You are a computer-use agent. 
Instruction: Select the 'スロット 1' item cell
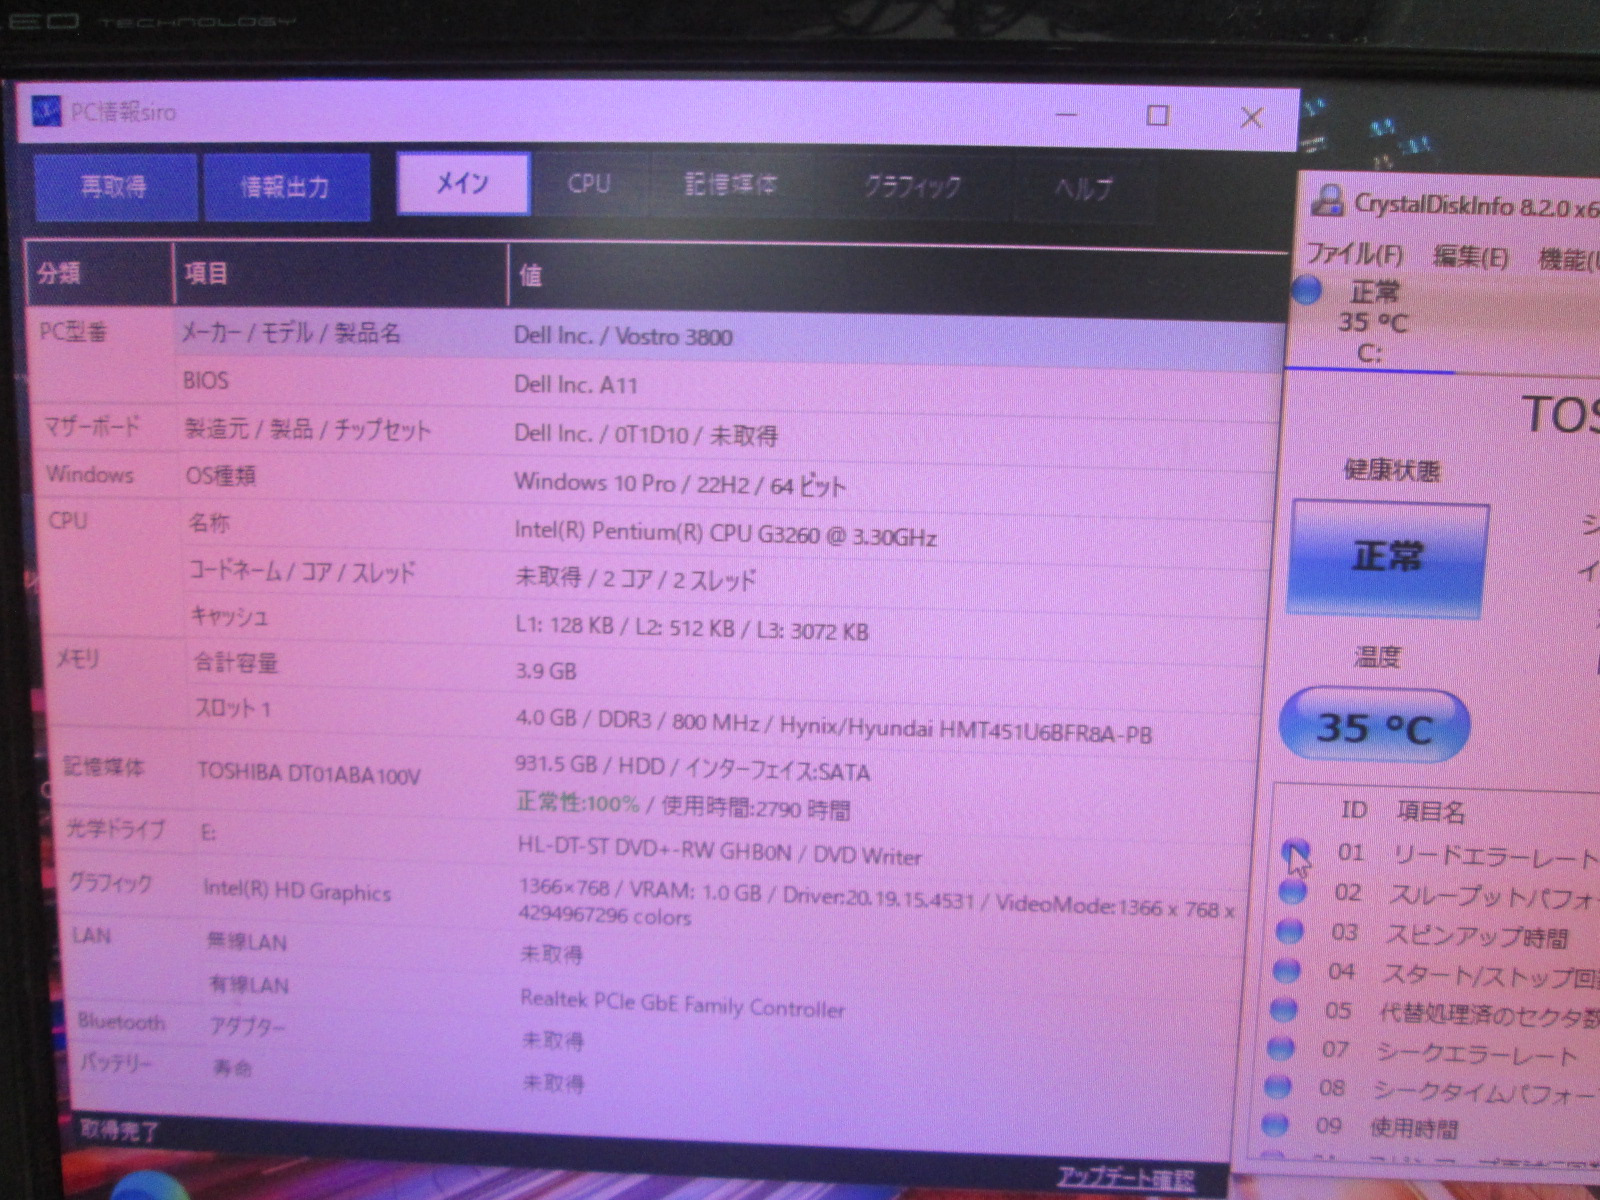tap(233, 708)
